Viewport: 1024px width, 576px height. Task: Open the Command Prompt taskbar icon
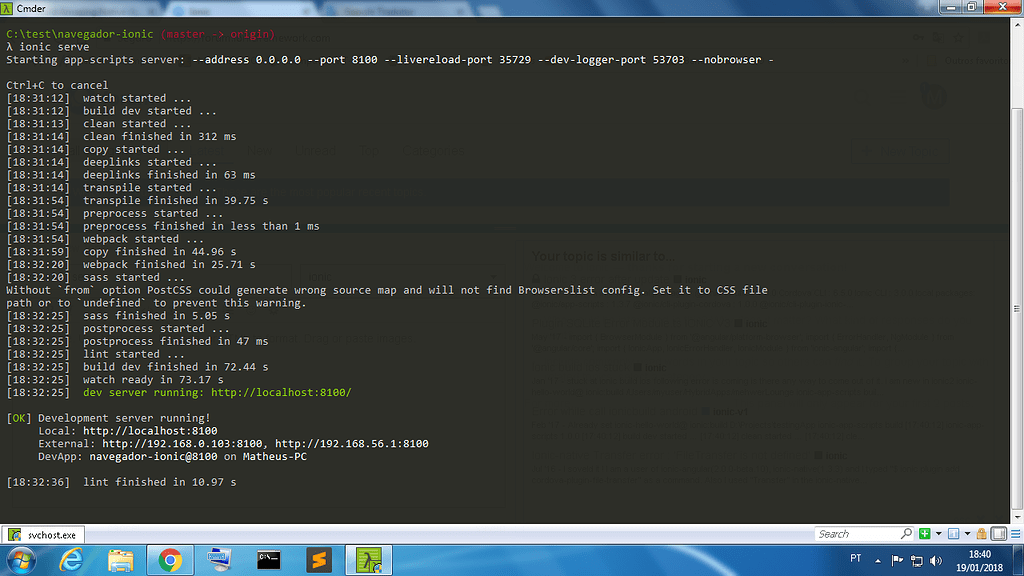(268, 560)
